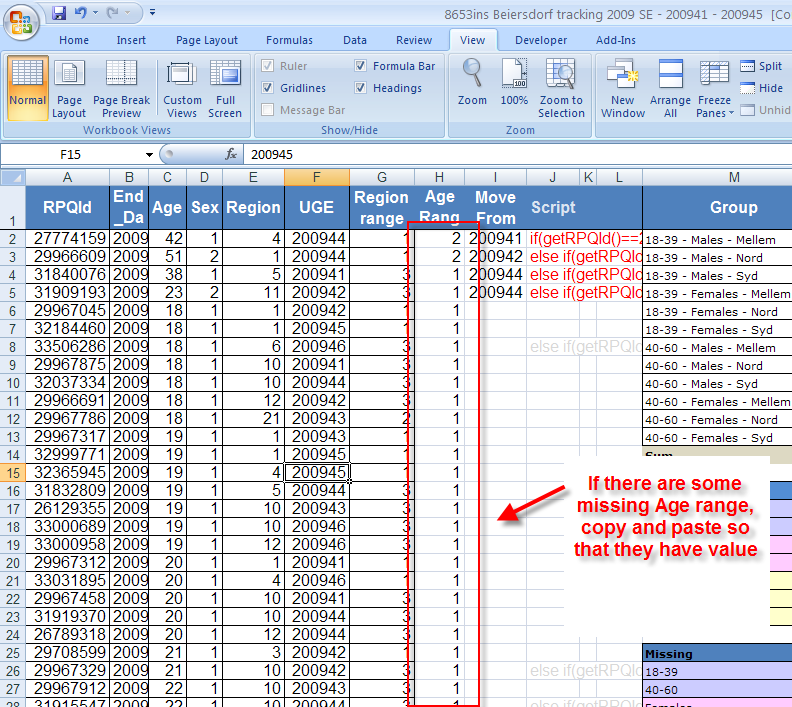Switch to the Developer tab
792x707 pixels.
coord(541,40)
